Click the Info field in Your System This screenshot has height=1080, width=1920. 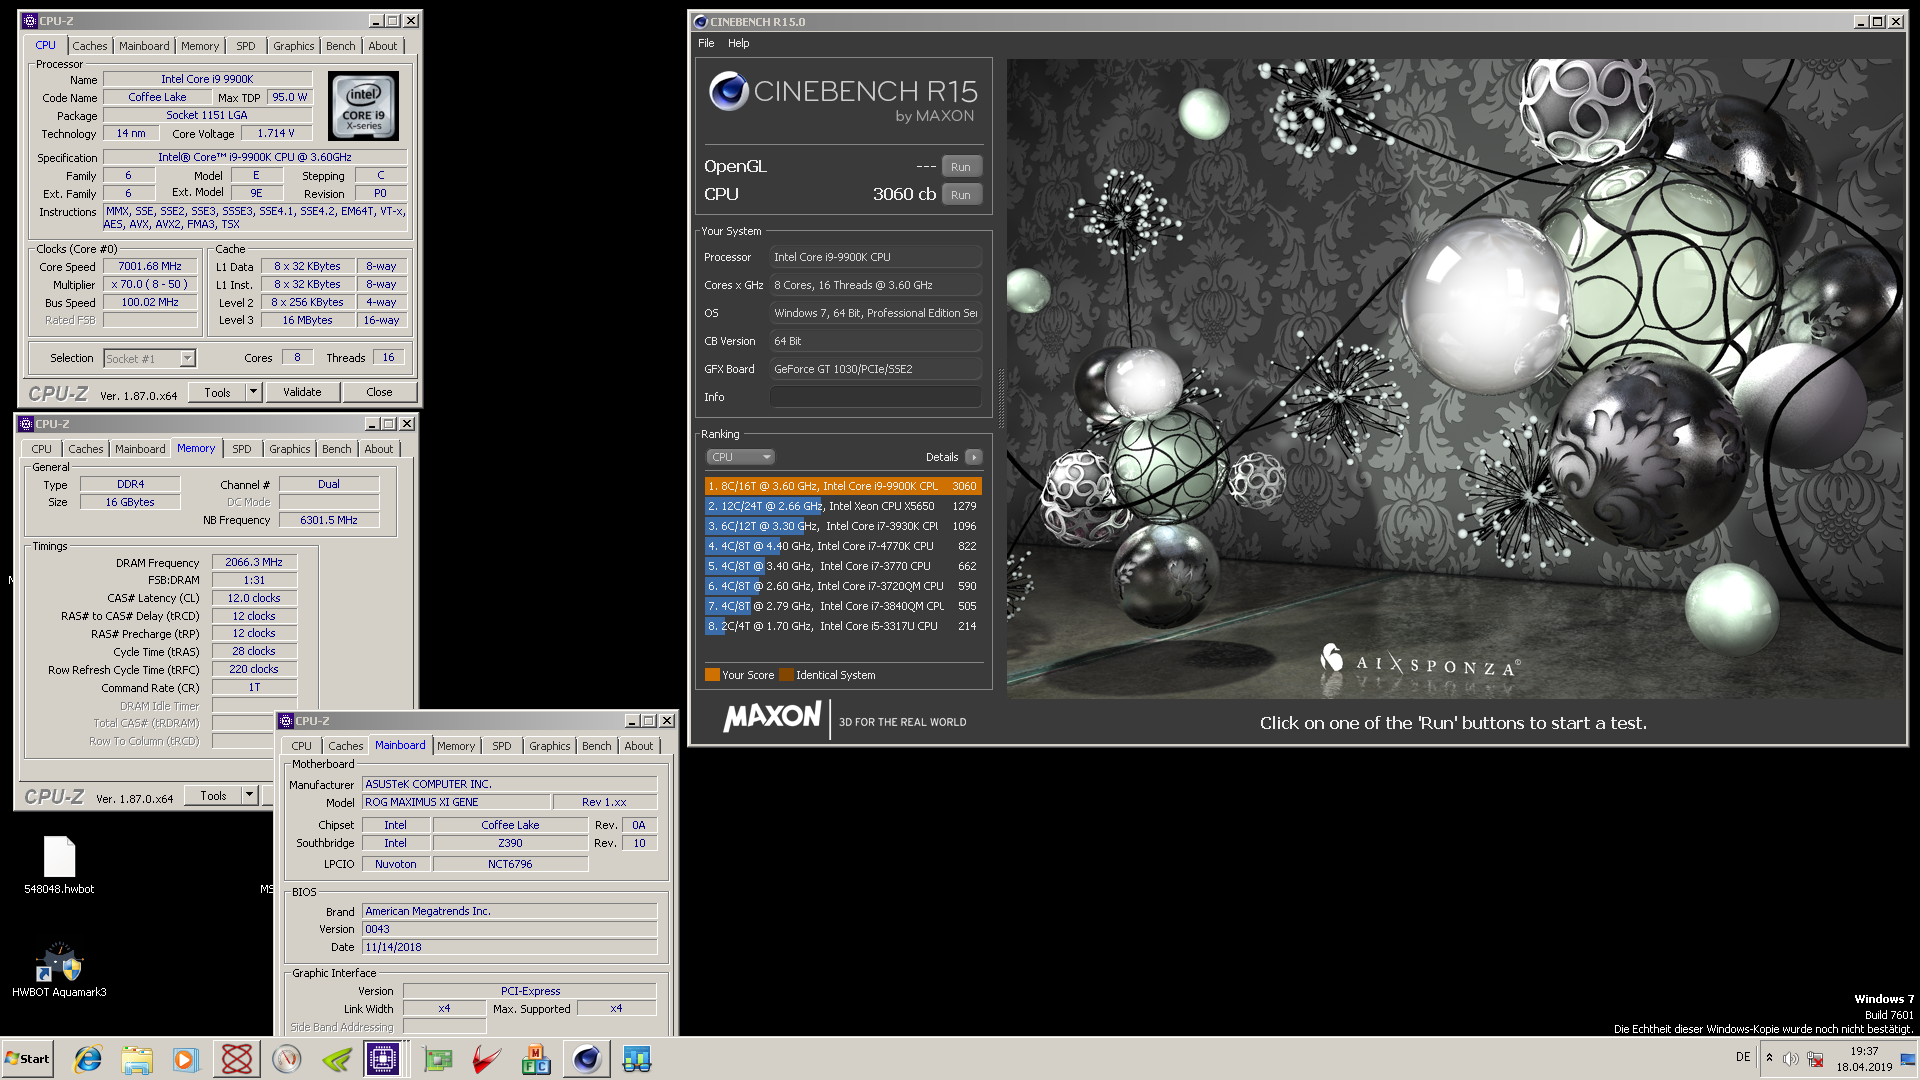click(x=876, y=397)
